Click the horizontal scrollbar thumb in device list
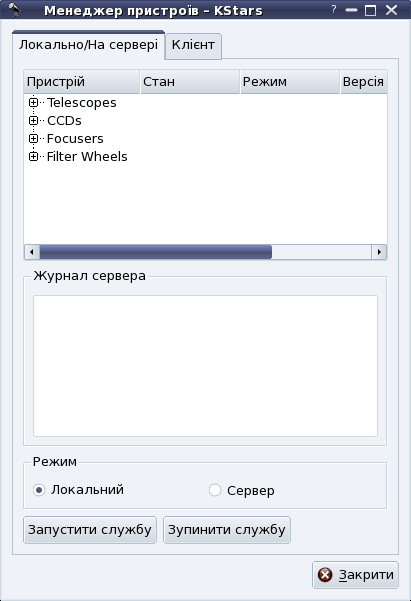 [x=156, y=252]
